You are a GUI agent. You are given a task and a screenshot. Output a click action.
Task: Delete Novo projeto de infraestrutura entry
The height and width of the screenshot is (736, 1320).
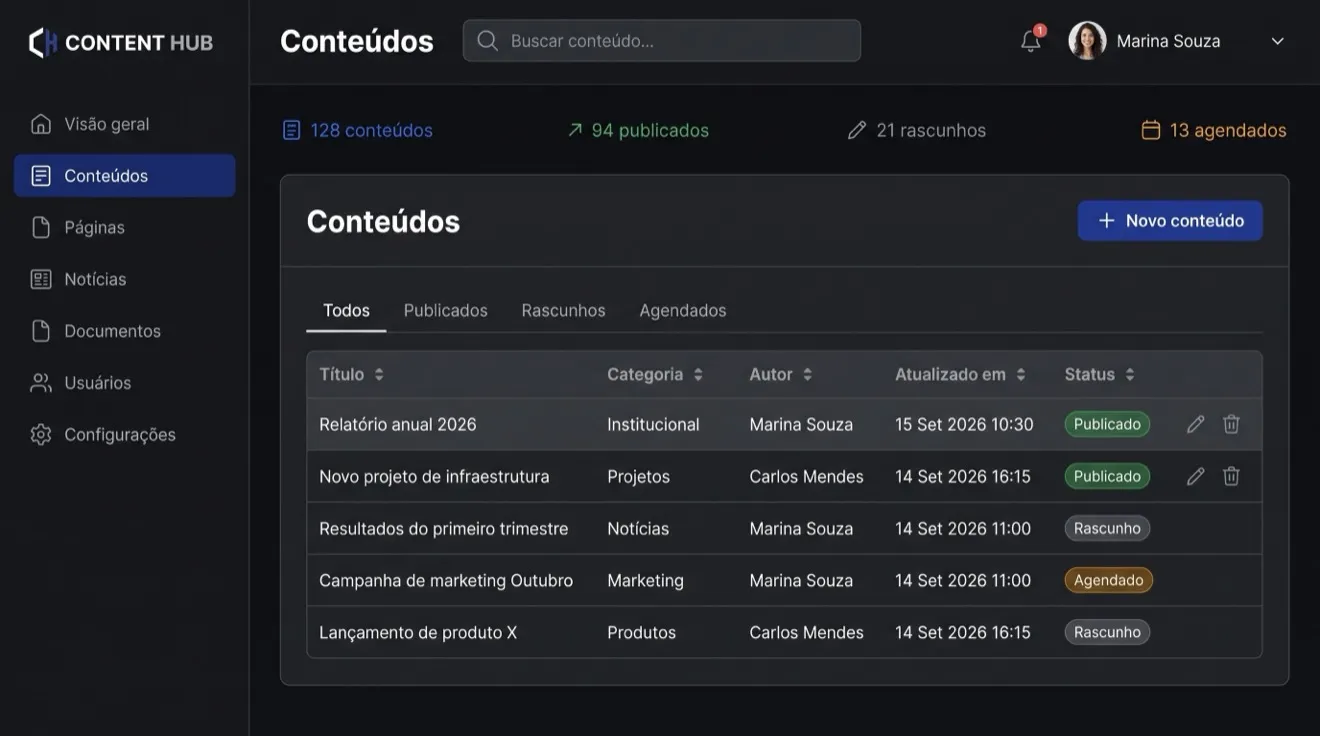click(1231, 476)
